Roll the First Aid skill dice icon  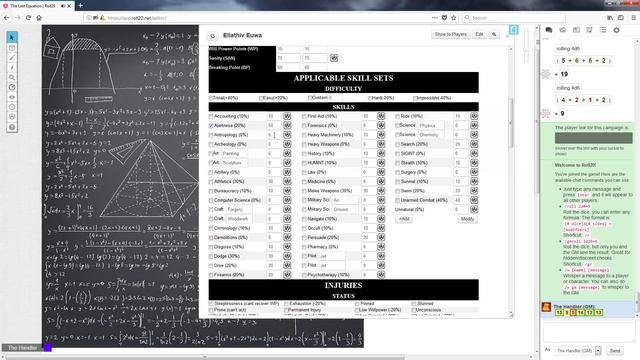click(x=381, y=116)
